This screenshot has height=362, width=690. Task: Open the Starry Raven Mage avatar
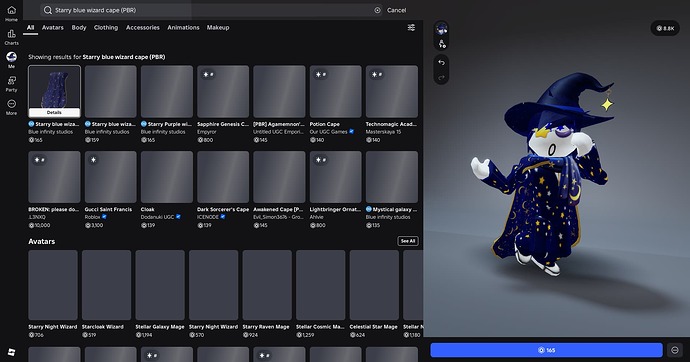coord(267,285)
